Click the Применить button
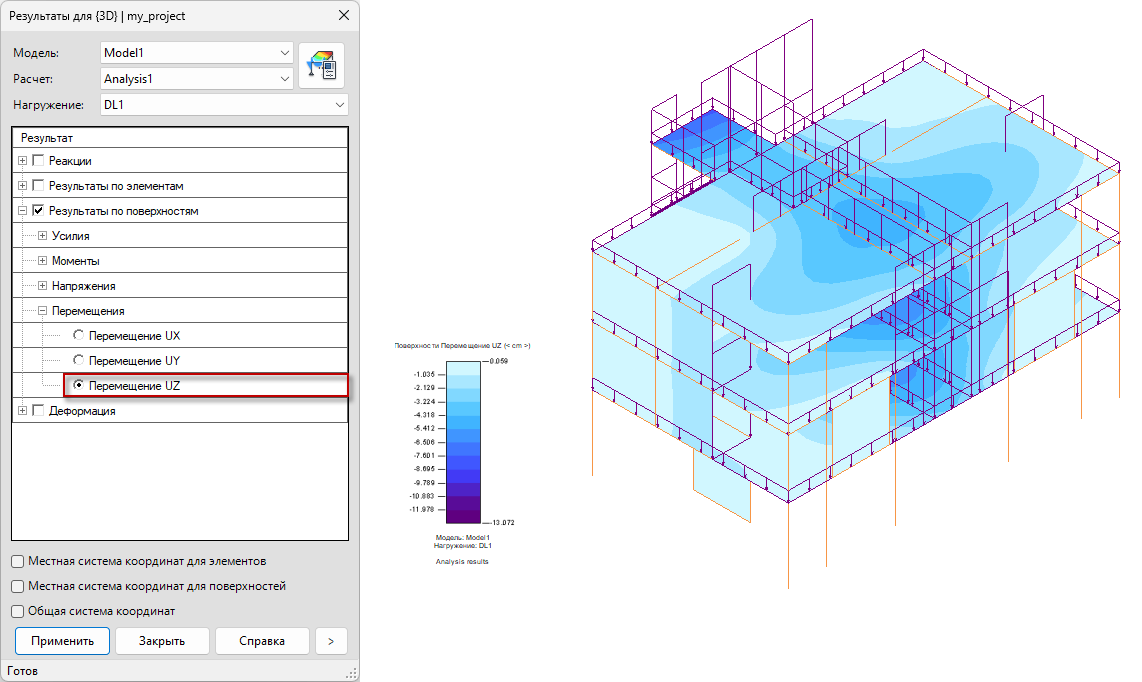Screen dimensions: 1142x682 pyautogui.click(x=63, y=641)
